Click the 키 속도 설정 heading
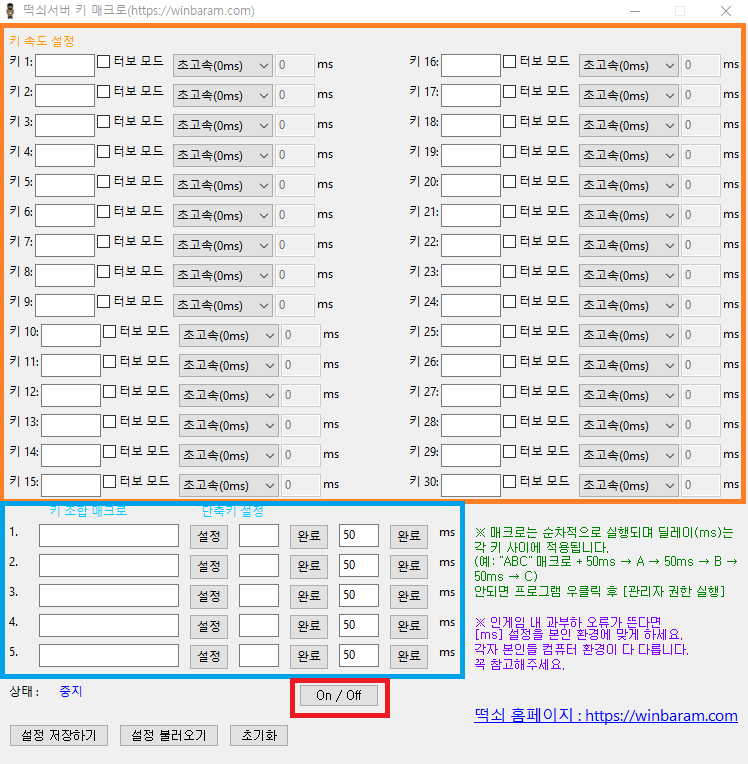 tap(41, 41)
